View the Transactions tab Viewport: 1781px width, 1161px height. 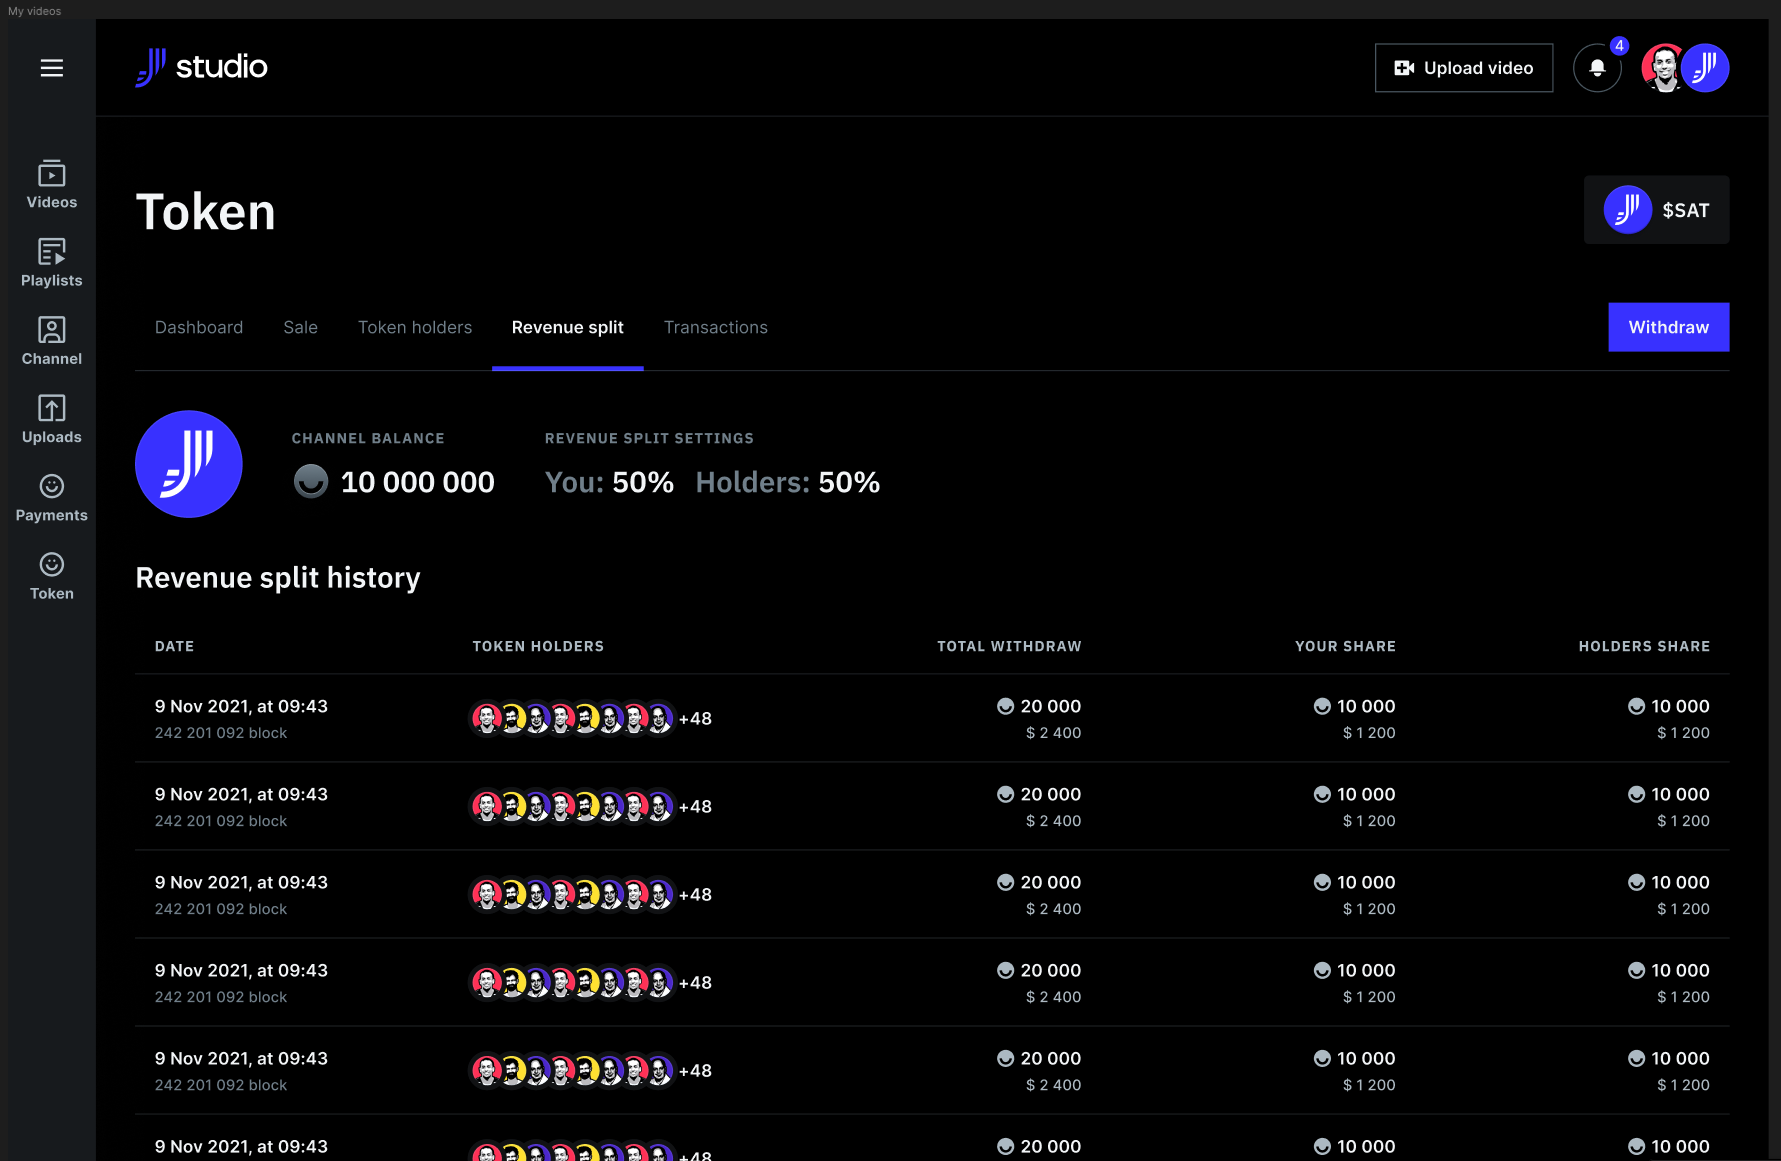716,327
